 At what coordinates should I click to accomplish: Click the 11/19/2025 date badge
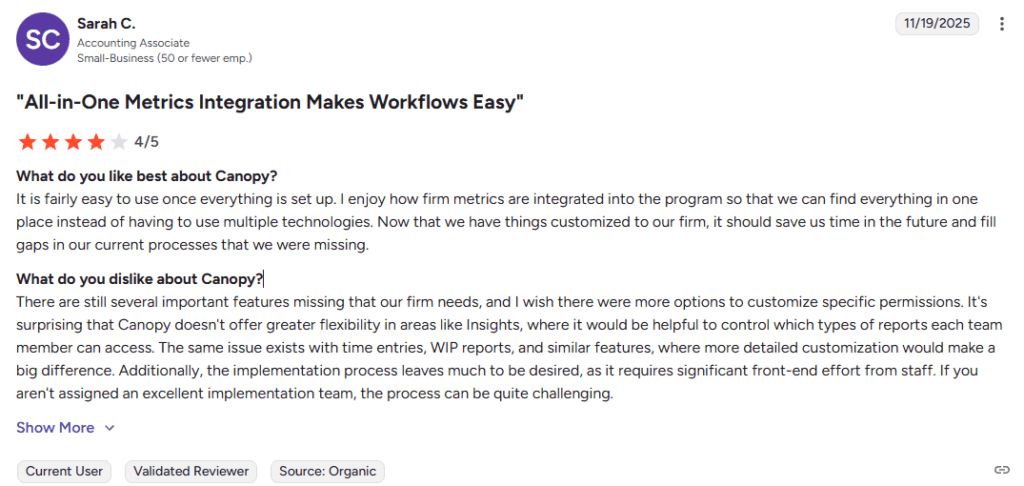936,24
